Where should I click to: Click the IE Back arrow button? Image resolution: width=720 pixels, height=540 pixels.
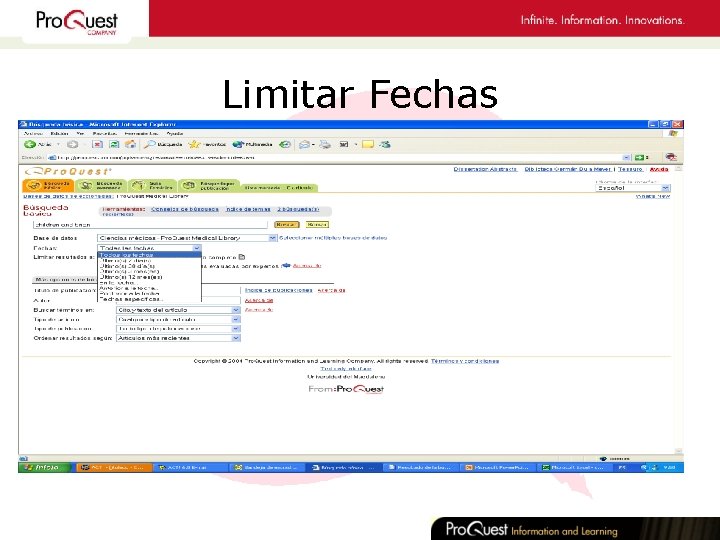tap(30, 144)
